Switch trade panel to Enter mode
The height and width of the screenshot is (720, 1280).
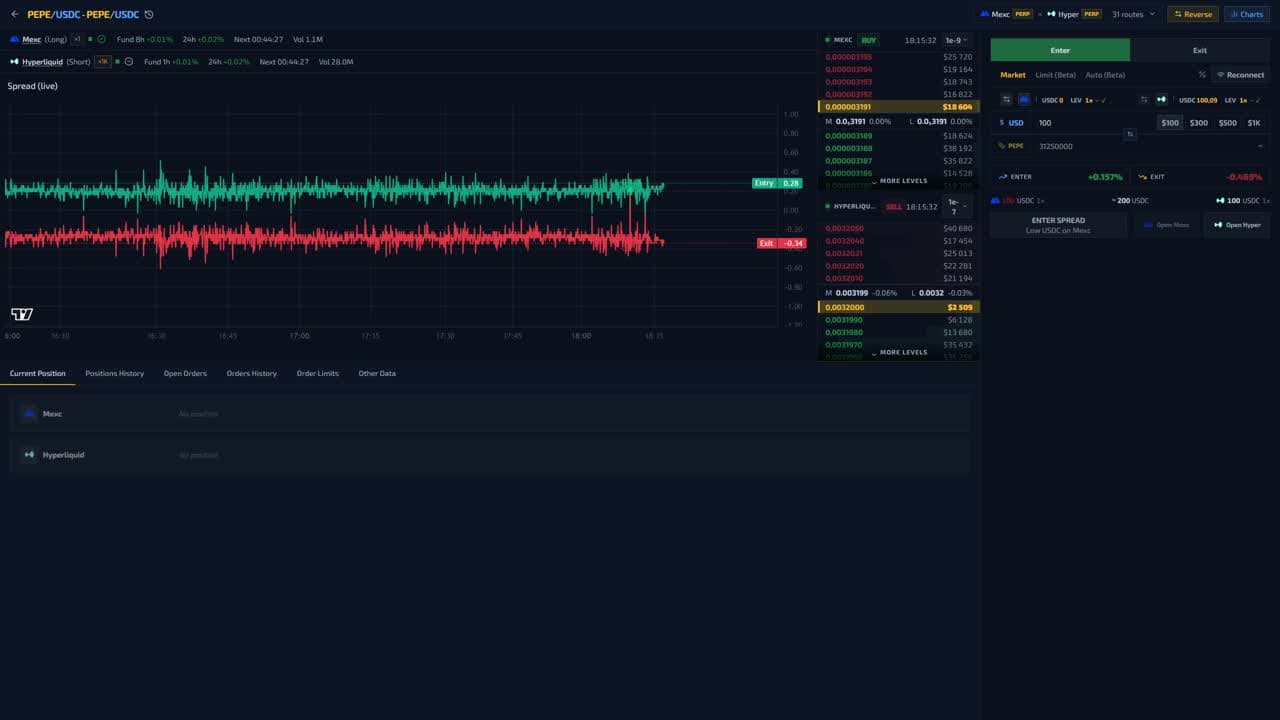click(x=1060, y=50)
